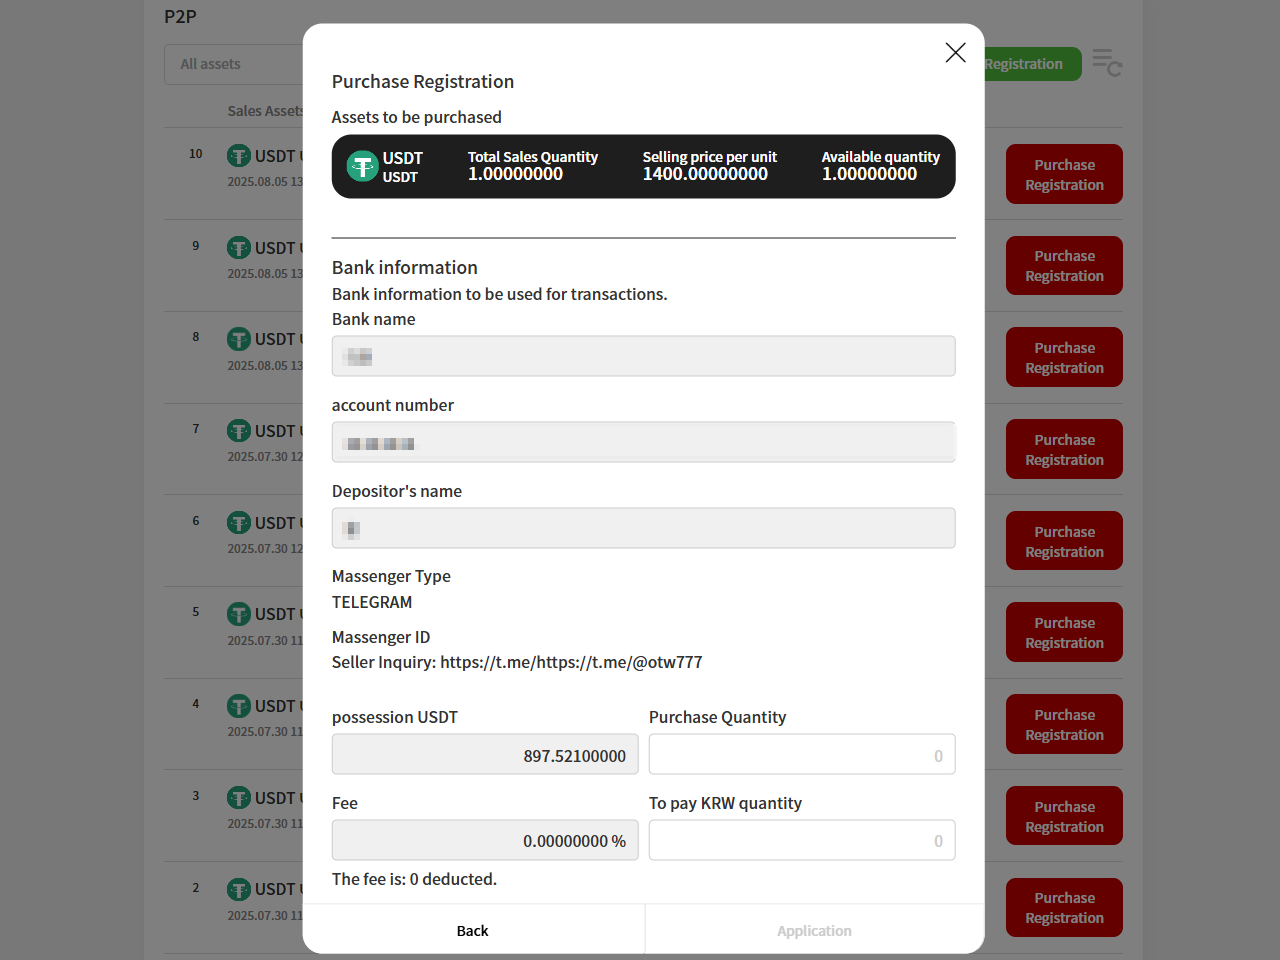Click the Bank name field
This screenshot has height=960, width=1280.
click(x=643, y=356)
